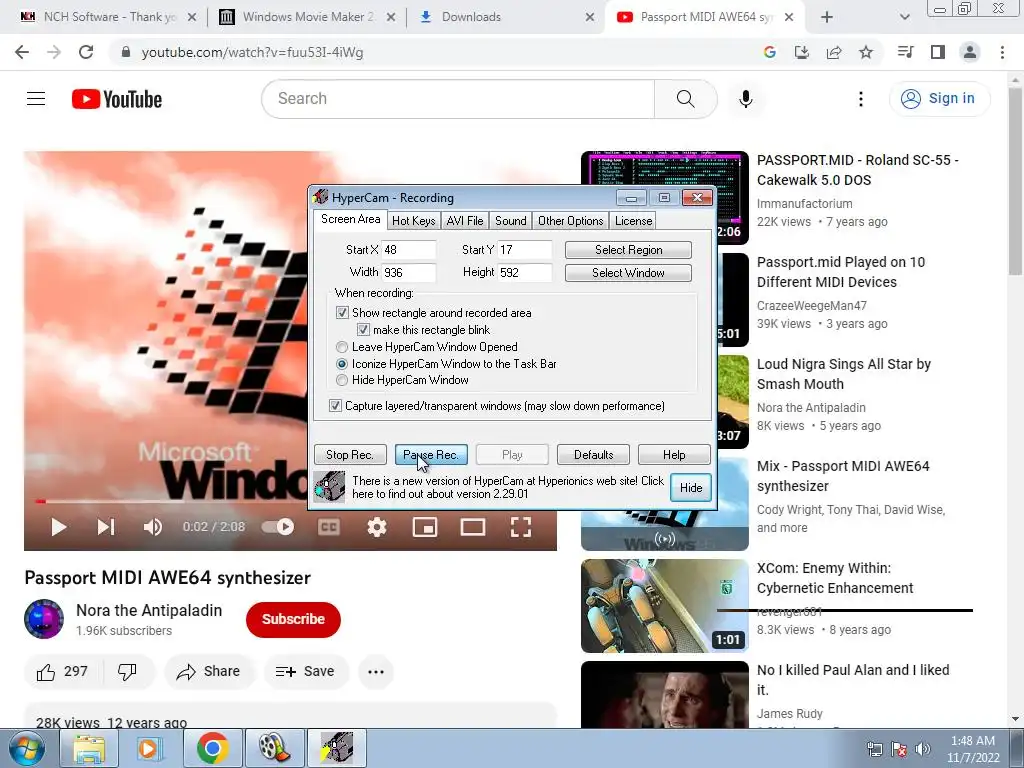Image resolution: width=1024 pixels, height=768 pixels.
Task: Open HyperCam AVI File tab
Action: [x=465, y=221]
